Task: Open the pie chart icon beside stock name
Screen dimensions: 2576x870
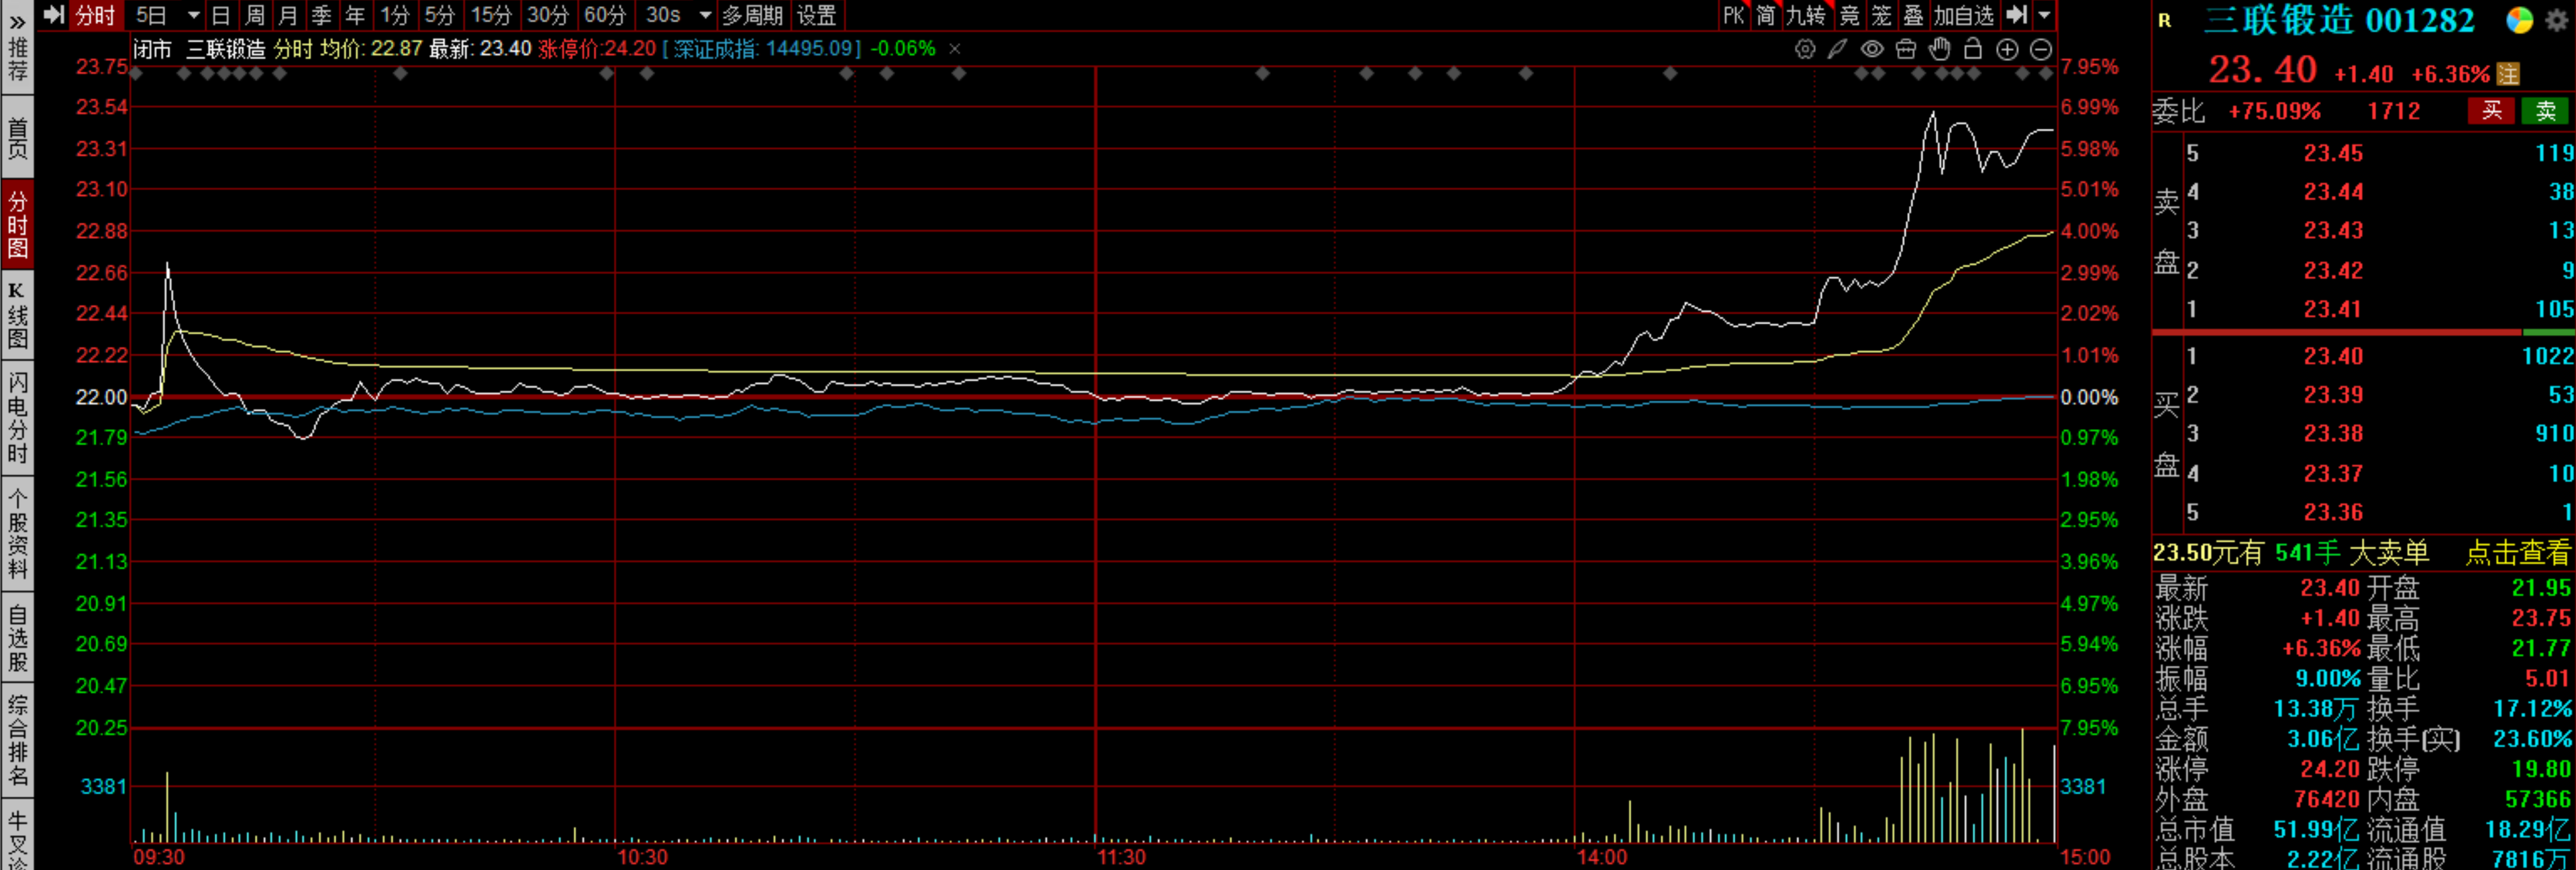Action: click(x=2519, y=20)
